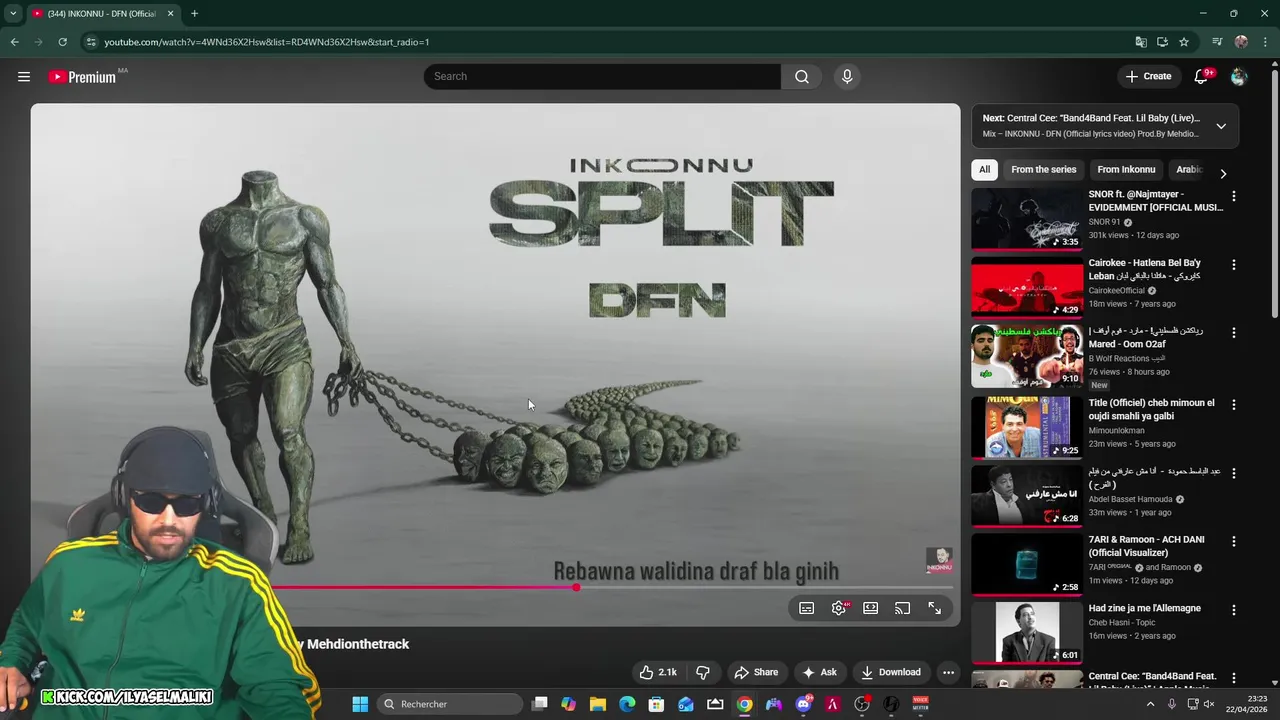Image resolution: width=1280 pixels, height=720 pixels.
Task: Select the From Inkonnu chip
Action: (1126, 170)
